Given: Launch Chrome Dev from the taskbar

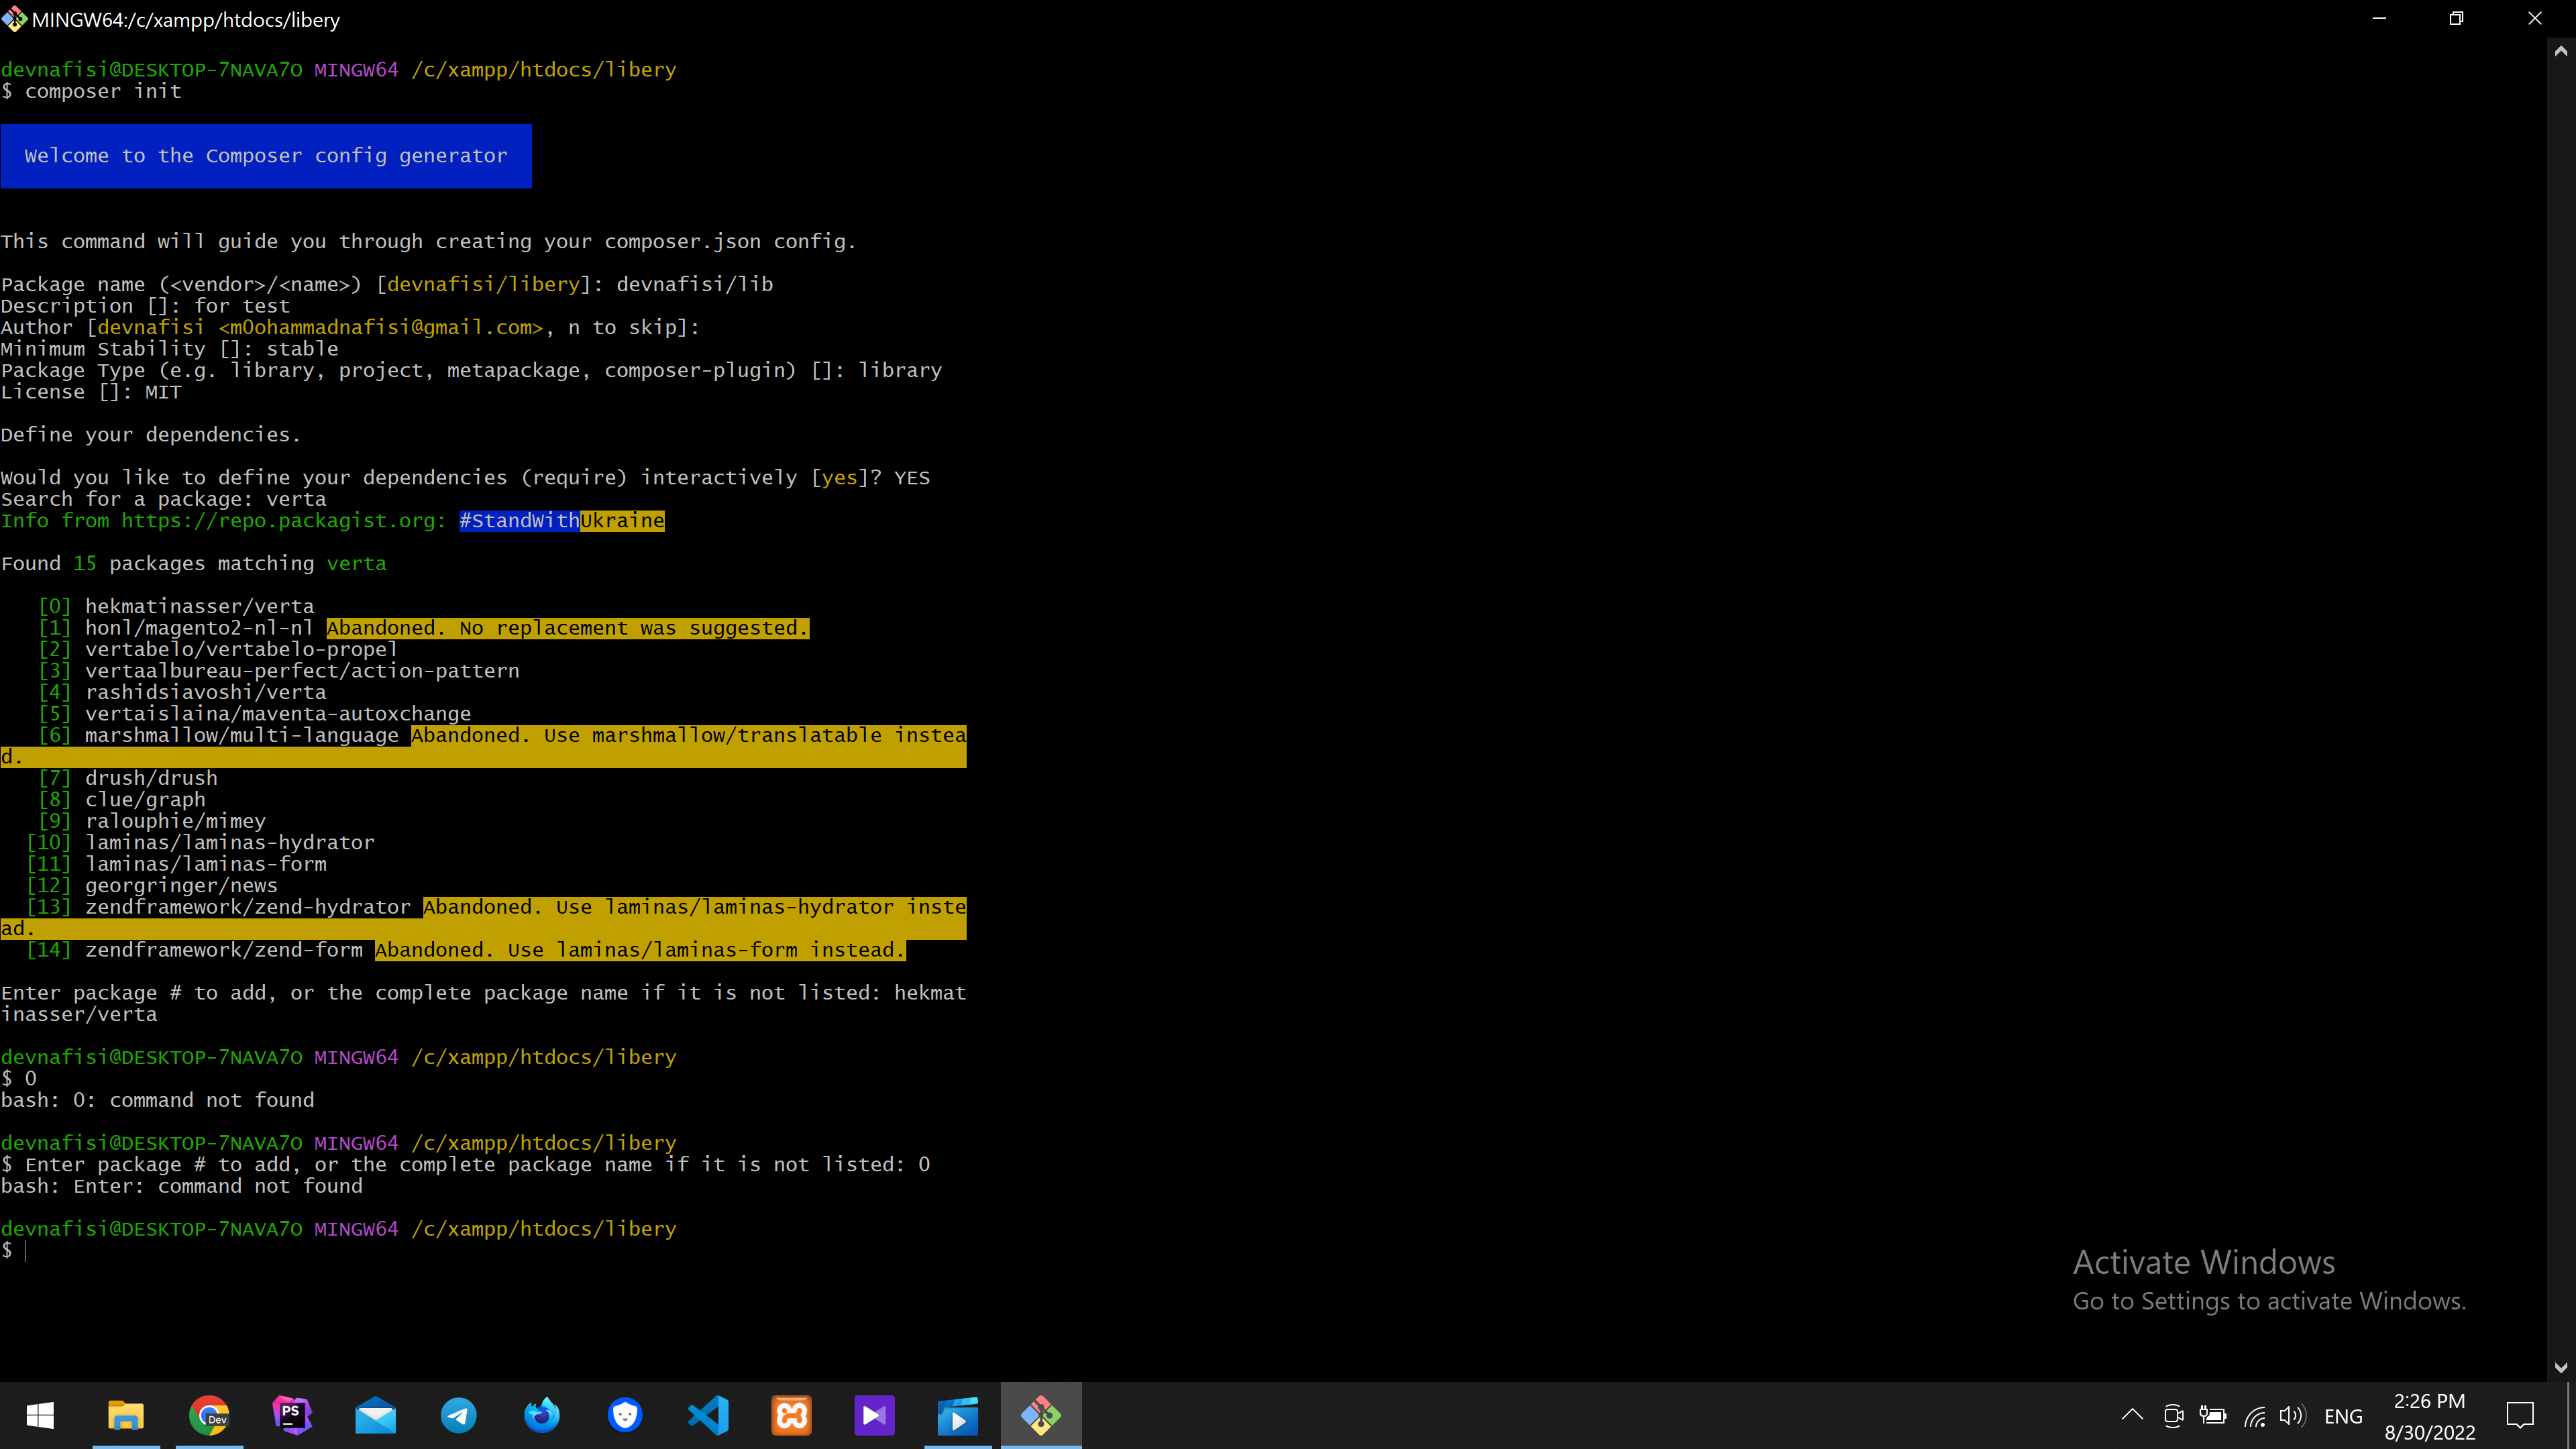Looking at the screenshot, I should [x=209, y=1415].
